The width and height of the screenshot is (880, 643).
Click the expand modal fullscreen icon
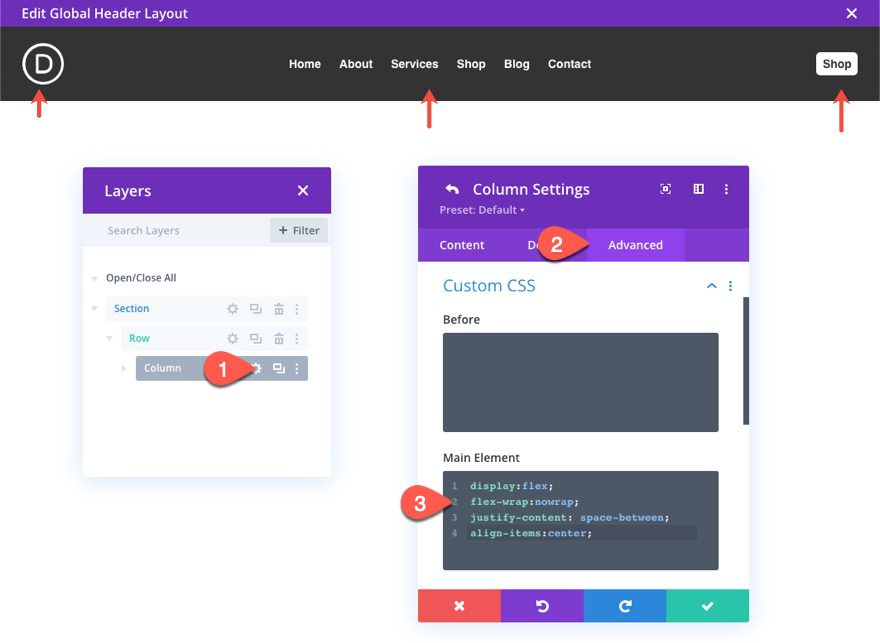[666, 189]
